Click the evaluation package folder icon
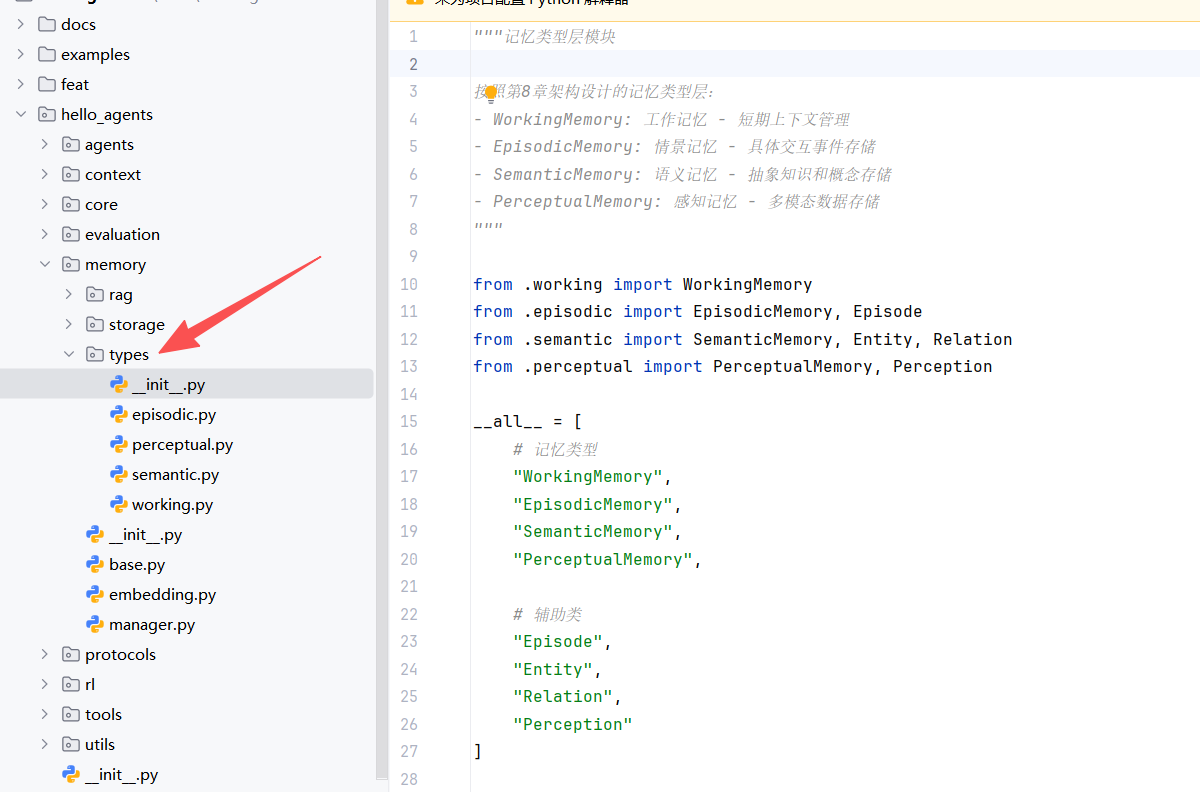This screenshot has width=1200, height=792. pyautogui.click(x=71, y=234)
